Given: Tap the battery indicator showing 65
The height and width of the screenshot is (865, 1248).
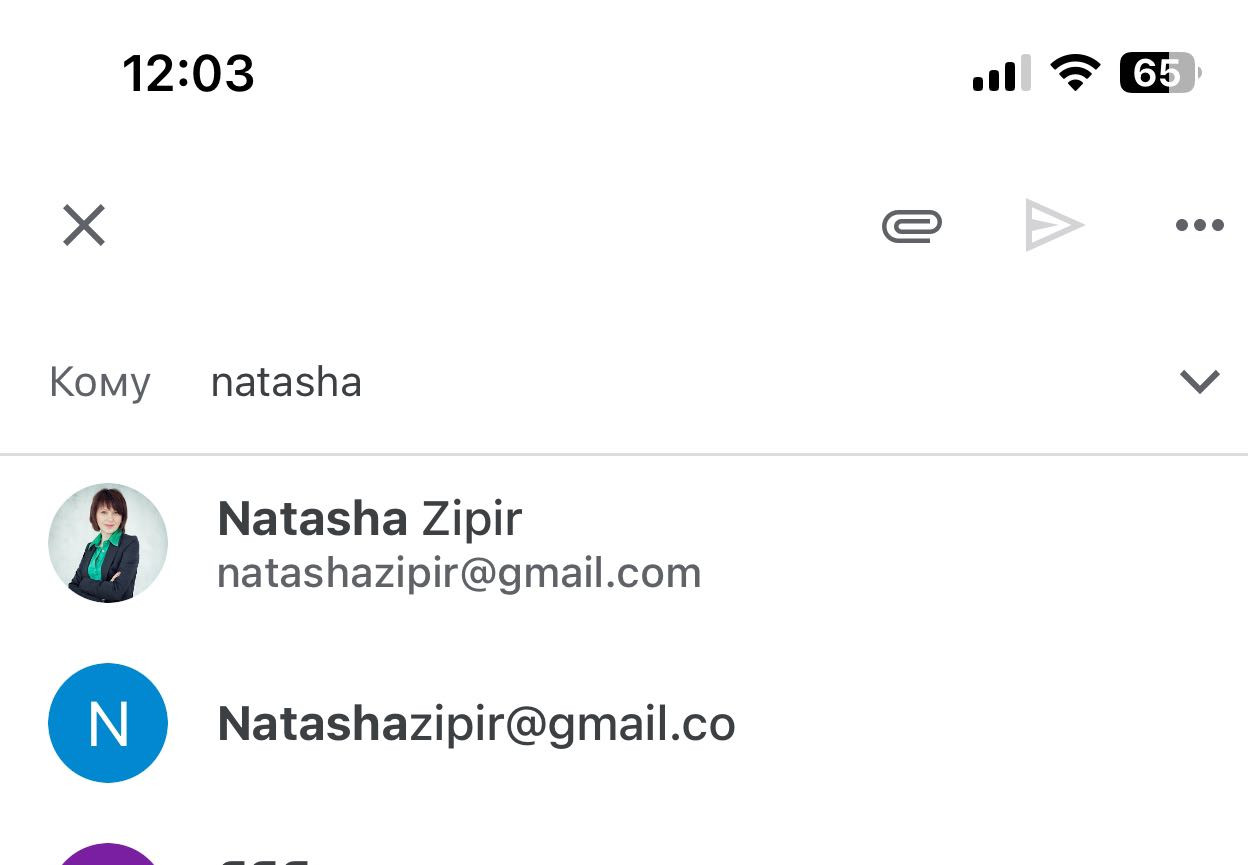Looking at the screenshot, I should 1160,73.
